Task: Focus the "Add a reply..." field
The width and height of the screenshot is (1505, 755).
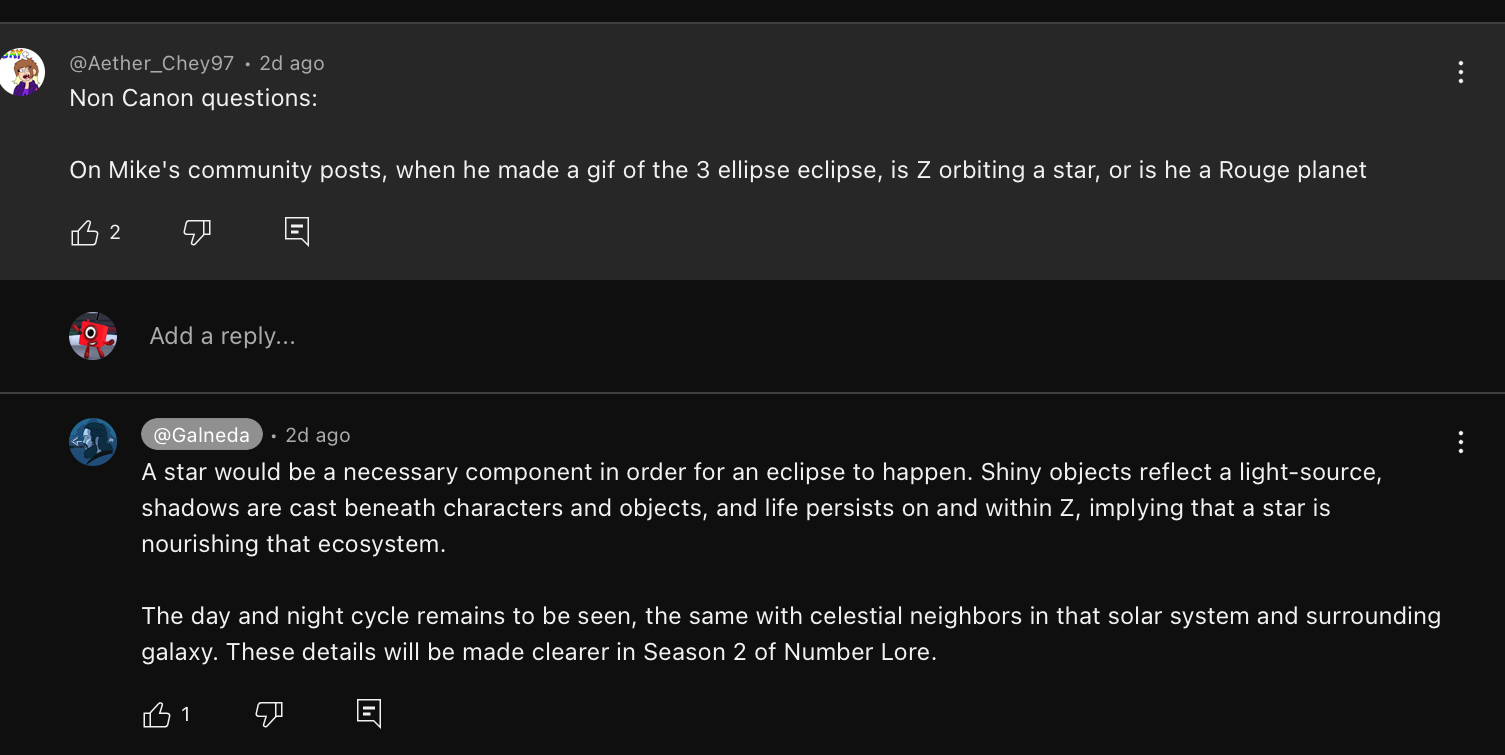Action: (222, 336)
